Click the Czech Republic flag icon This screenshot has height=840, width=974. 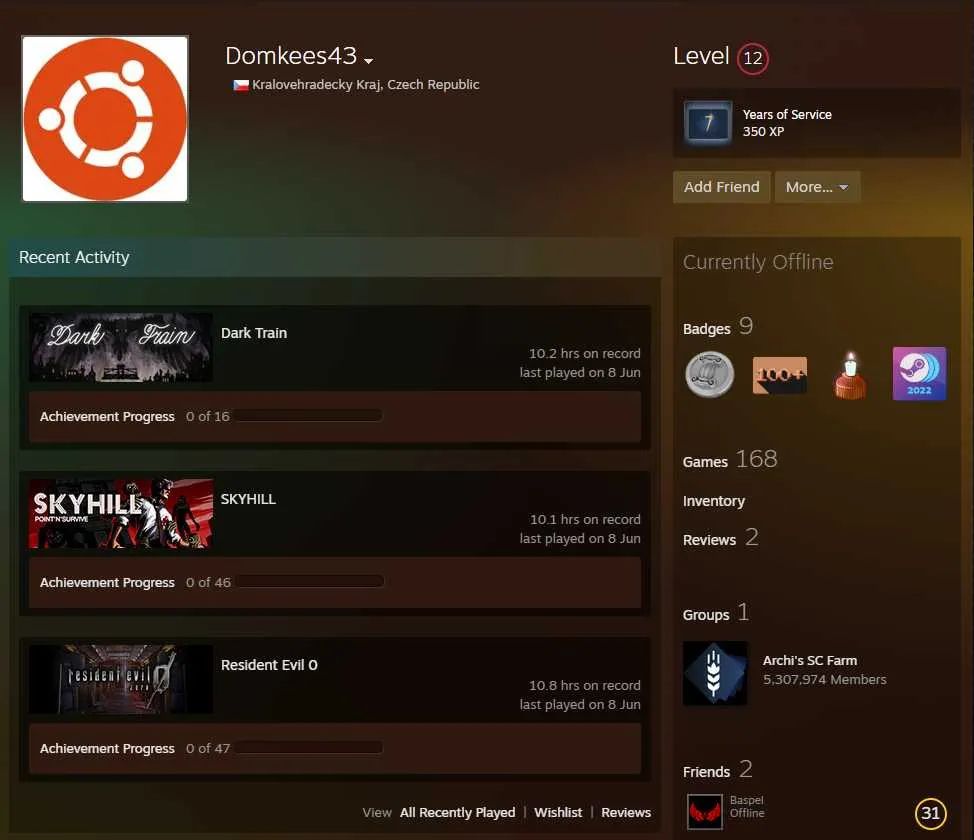pyautogui.click(x=241, y=85)
